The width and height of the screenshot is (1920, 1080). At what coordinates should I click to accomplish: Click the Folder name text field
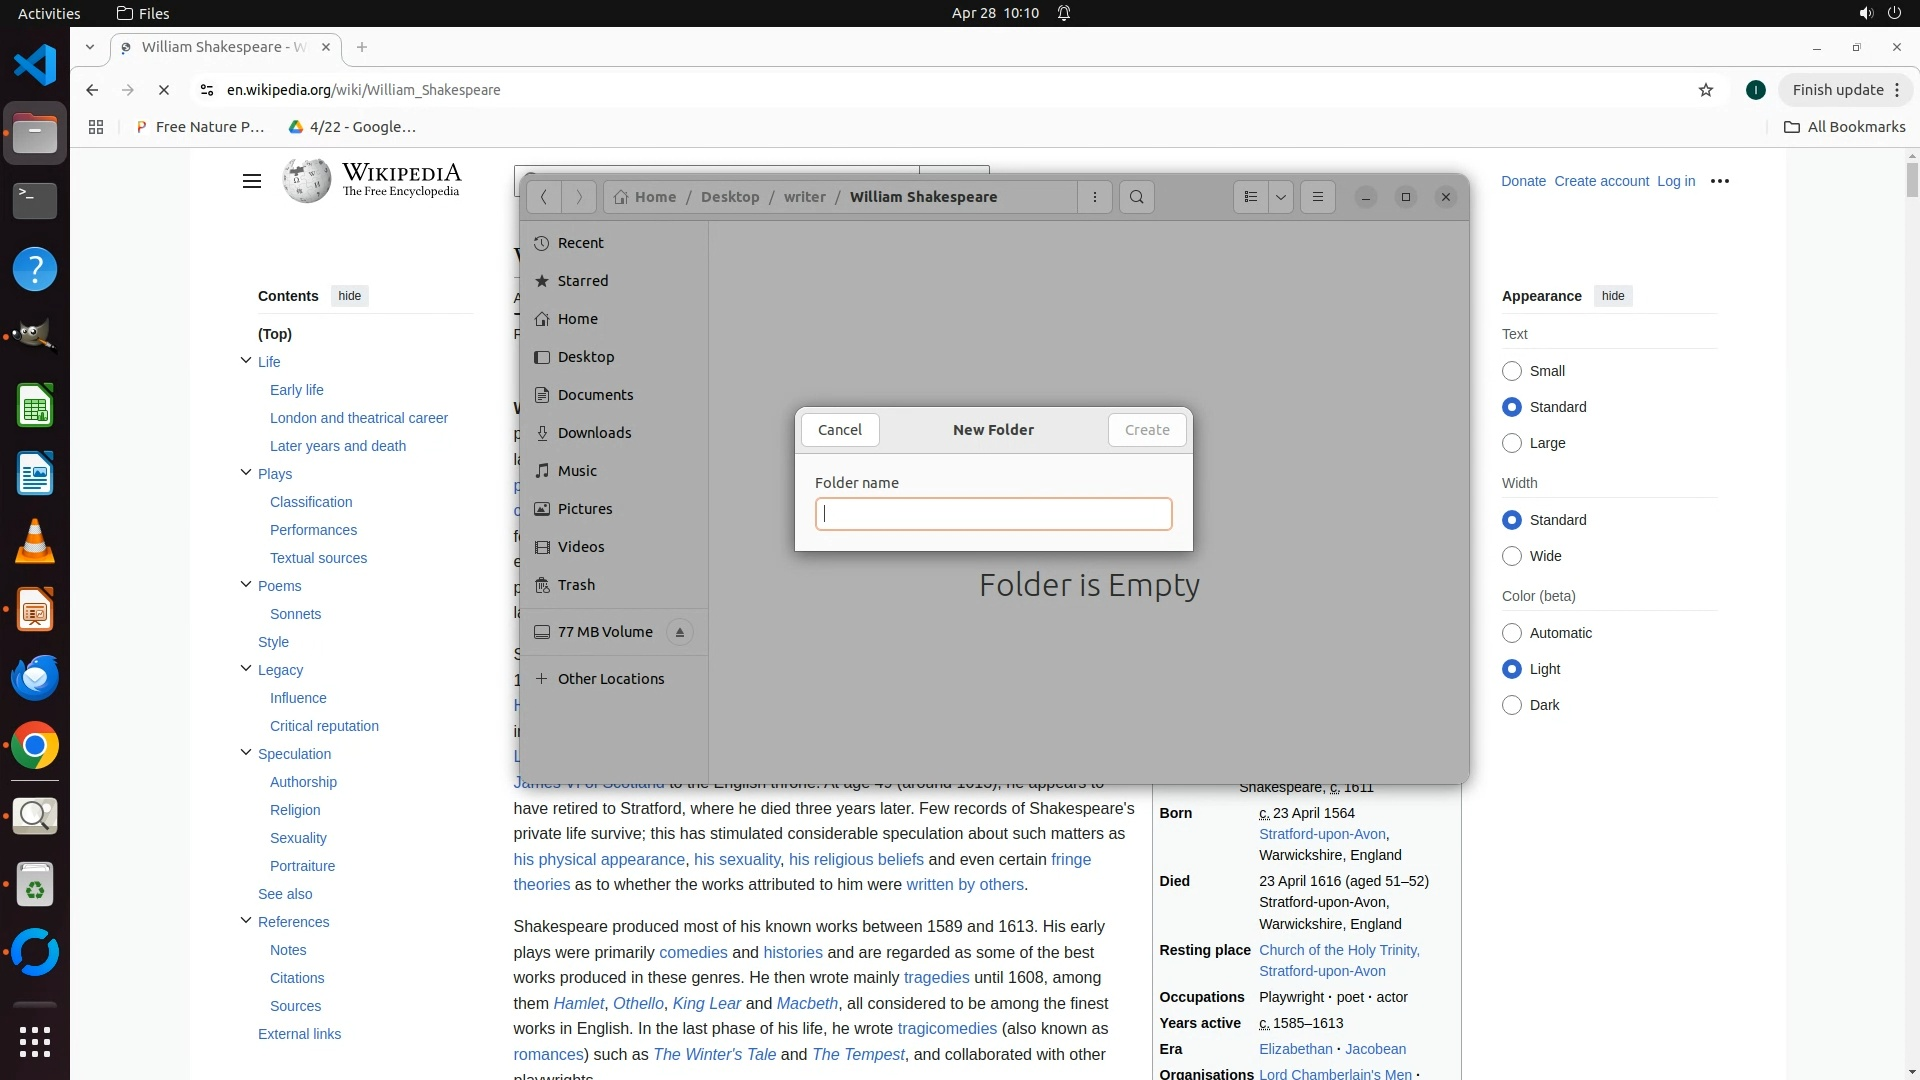[x=993, y=514]
